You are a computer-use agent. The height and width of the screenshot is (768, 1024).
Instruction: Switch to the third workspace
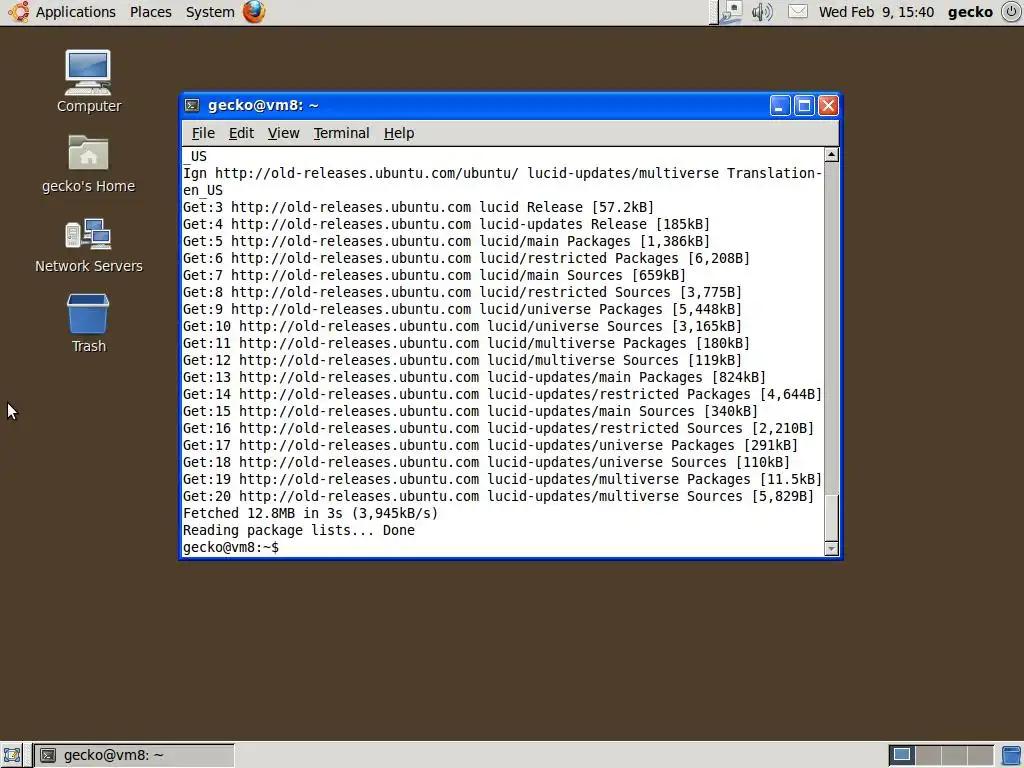click(954, 755)
